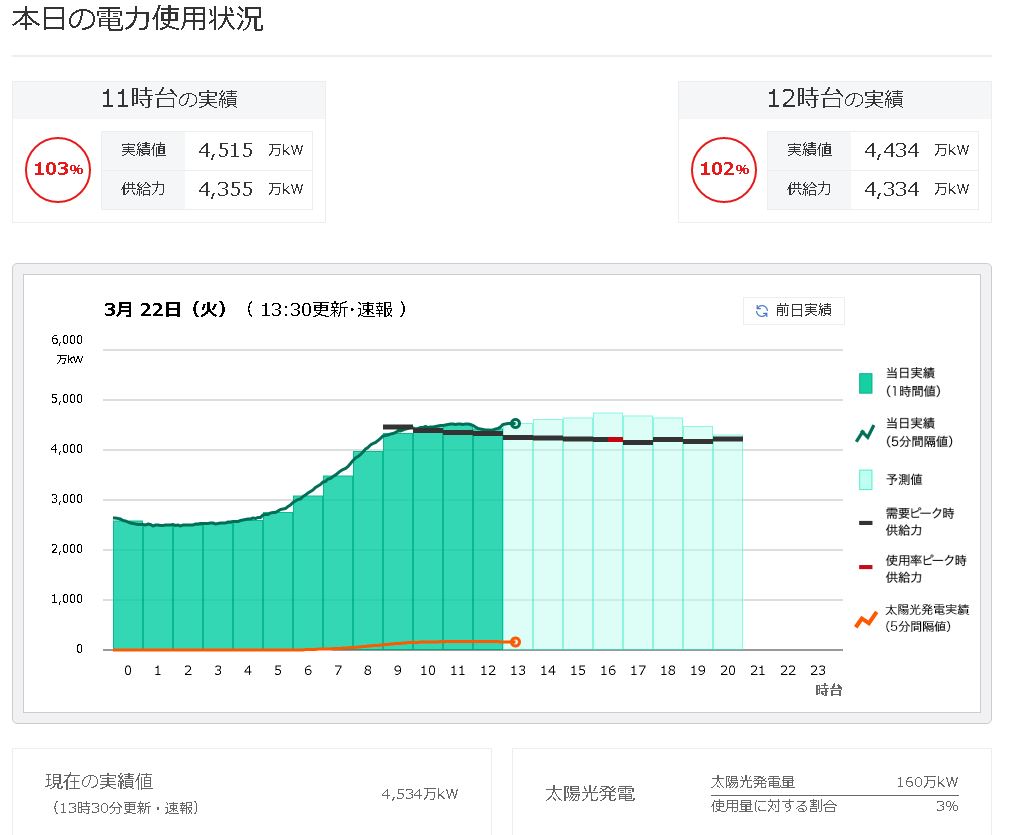Screen dimensions: 1010x835
Task: Click the chart date 3月 22日 (火)
Action: [165, 309]
